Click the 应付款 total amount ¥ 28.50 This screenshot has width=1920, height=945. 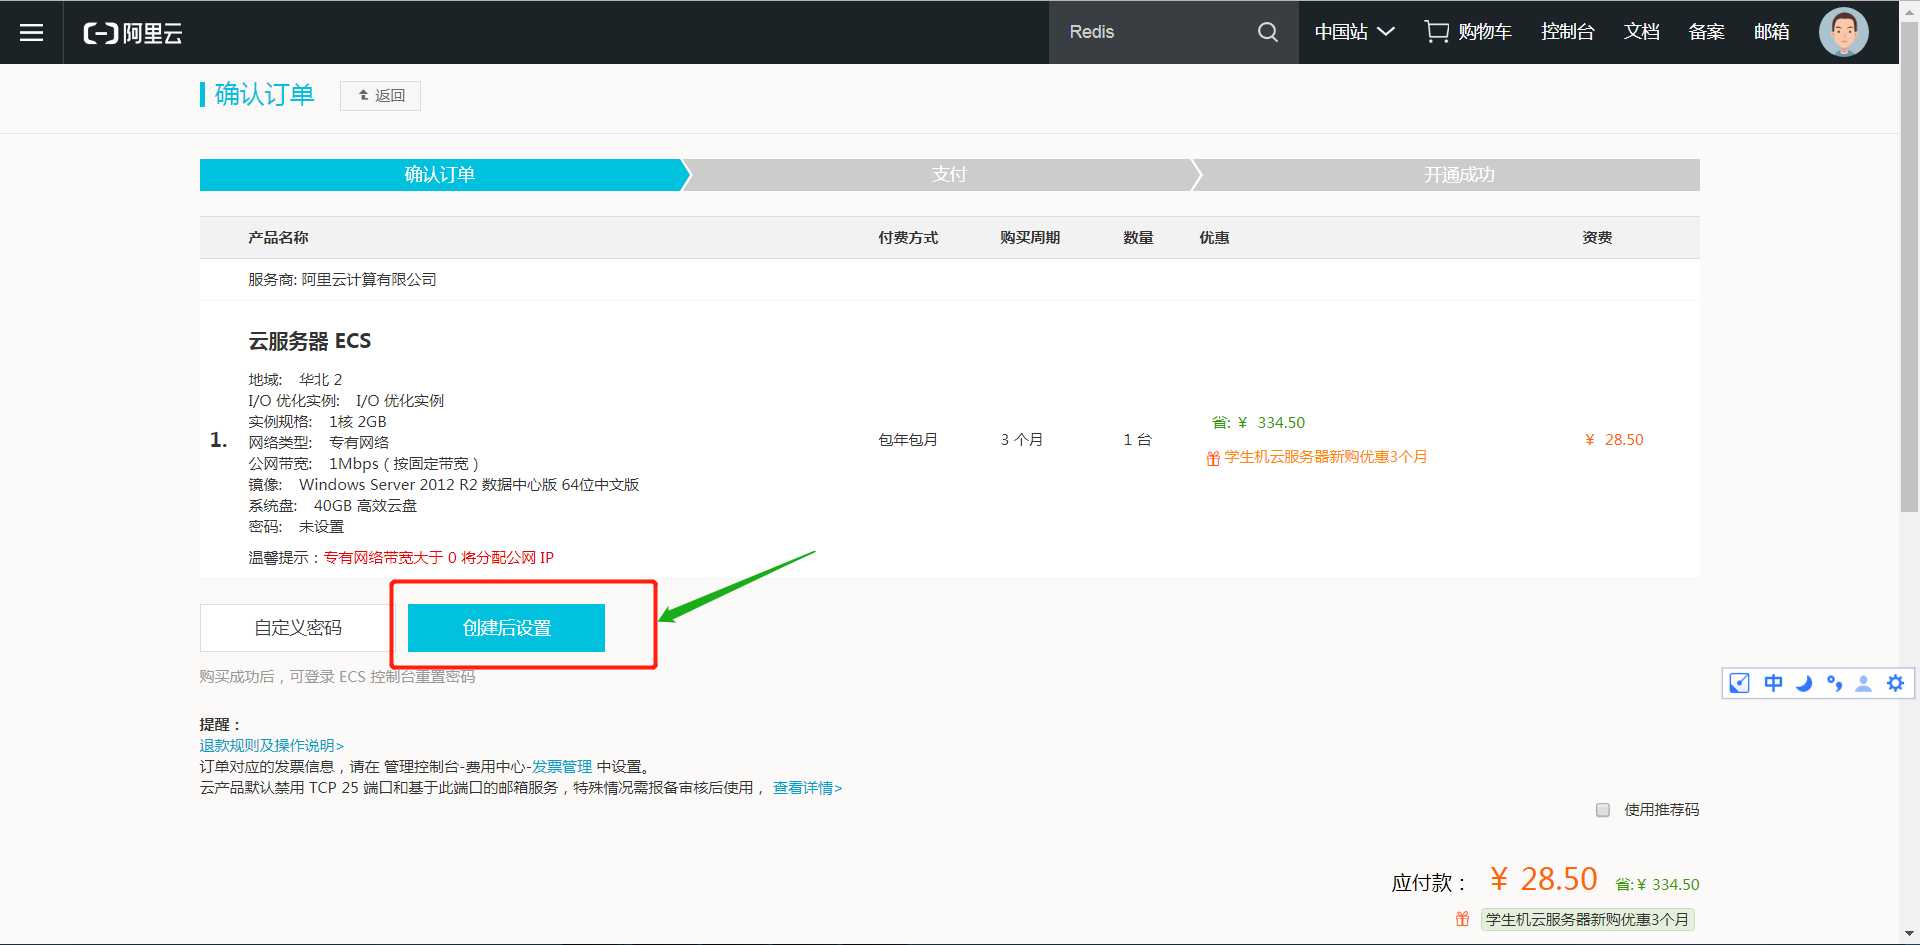point(1543,879)
